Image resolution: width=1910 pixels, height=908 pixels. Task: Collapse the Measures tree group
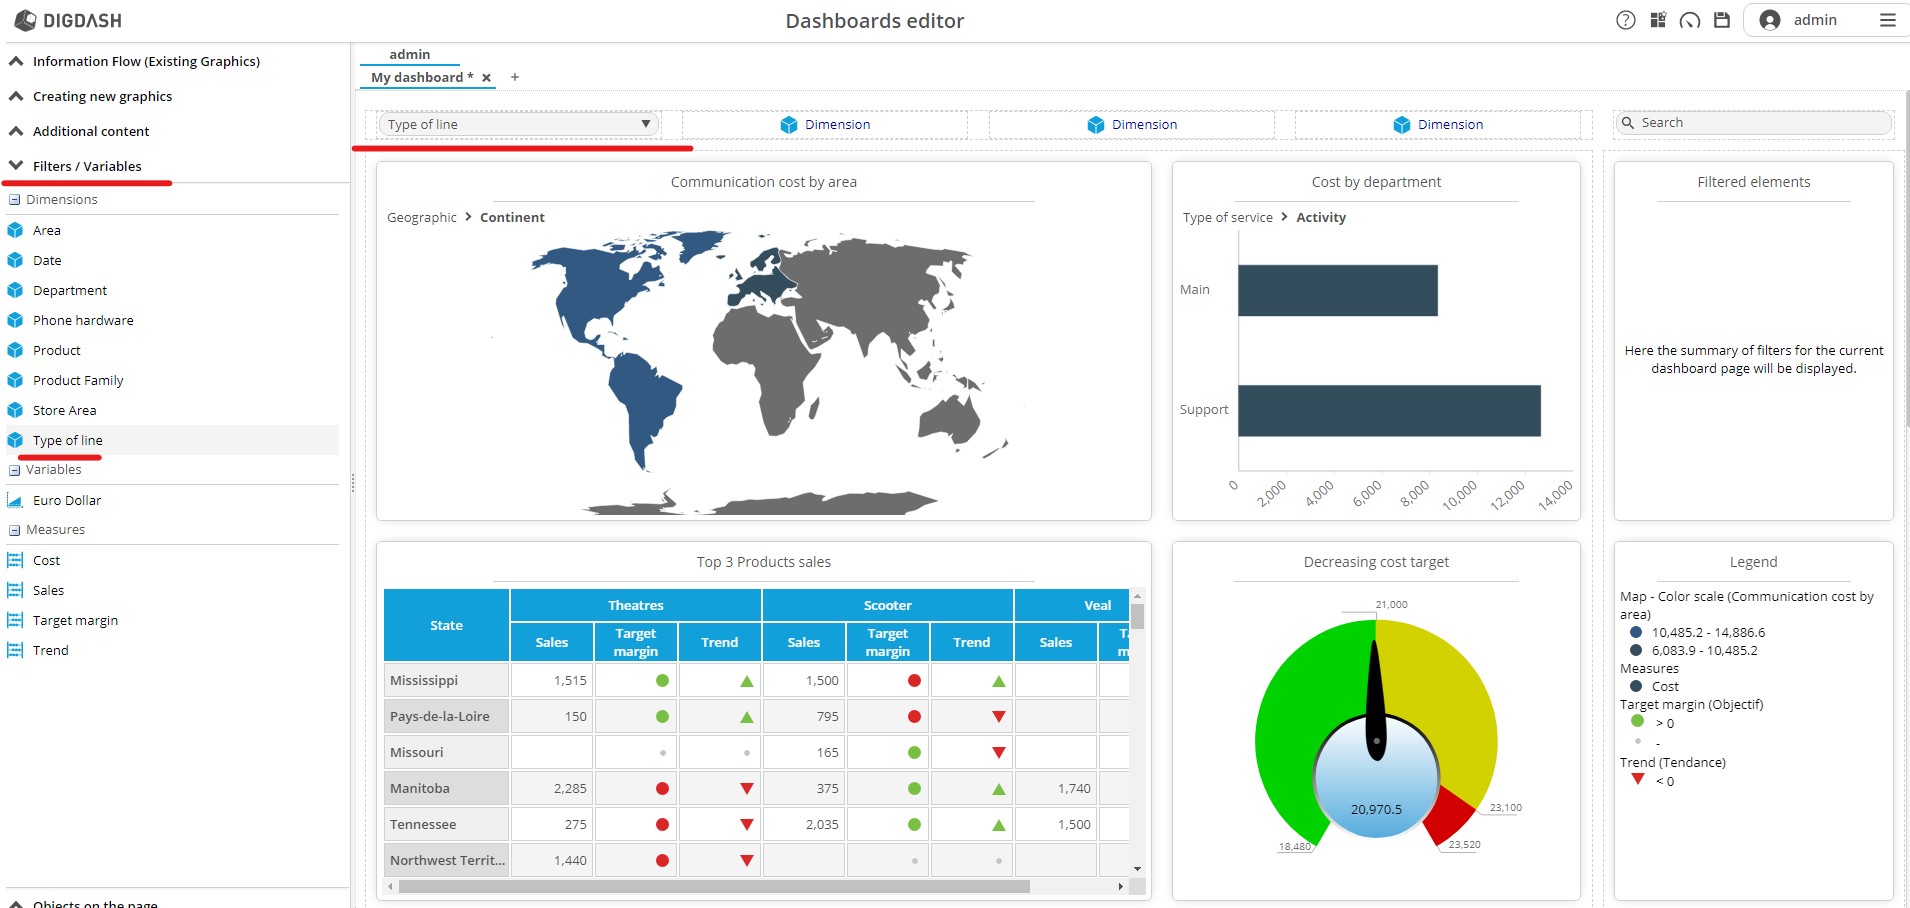tap(15, 530)
